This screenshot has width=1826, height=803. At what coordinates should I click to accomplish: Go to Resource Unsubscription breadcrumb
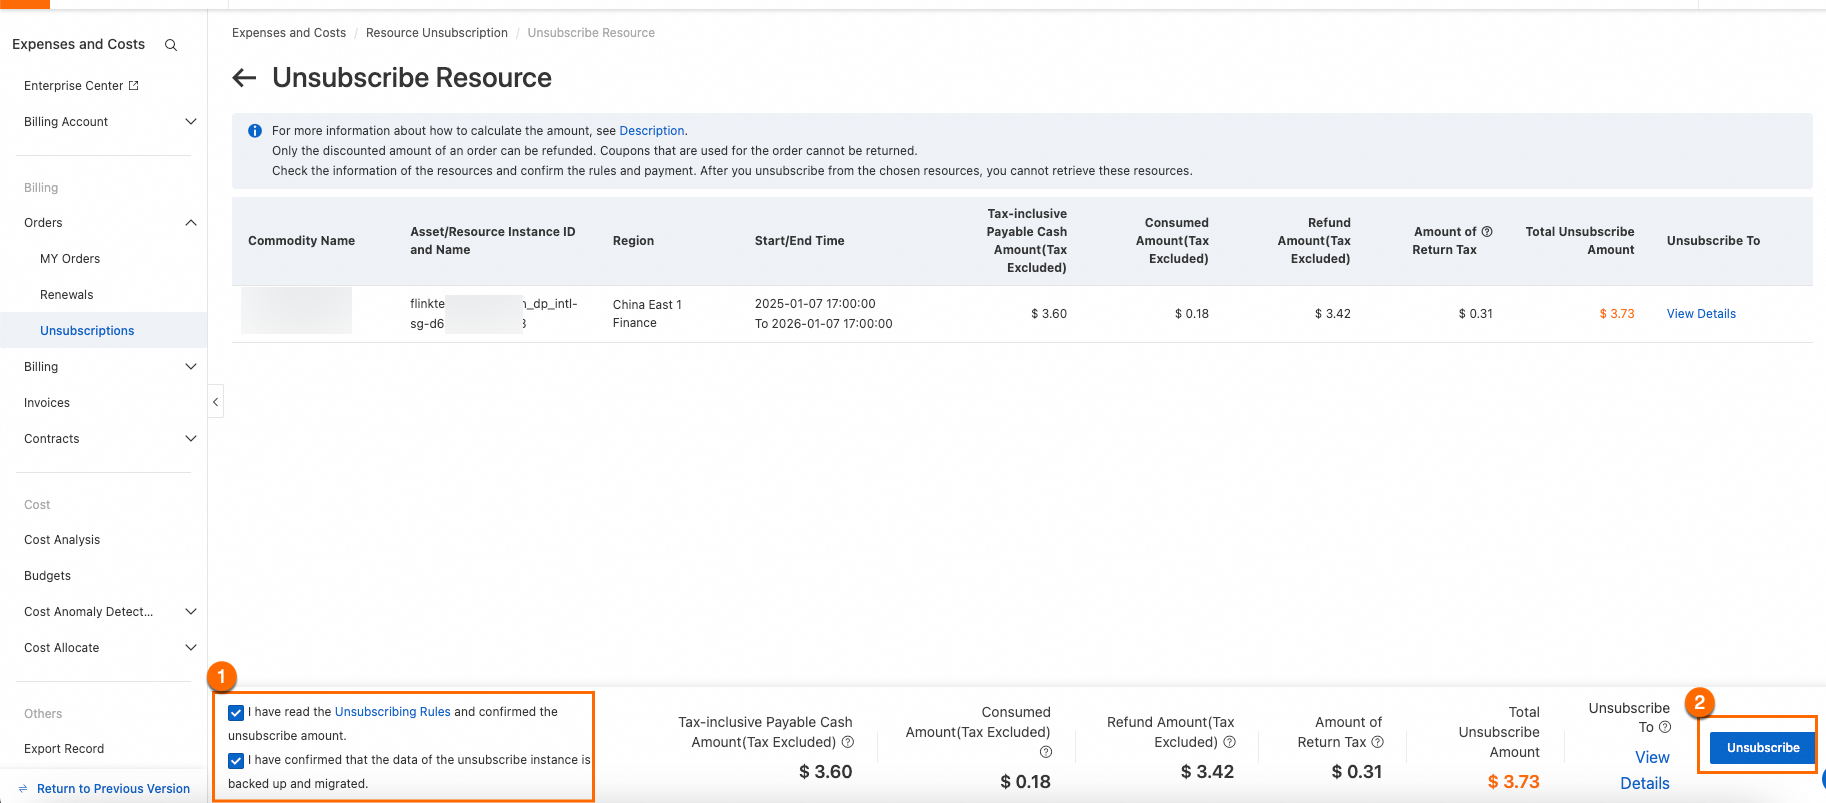pyautogui.click(x=436, y=33)
